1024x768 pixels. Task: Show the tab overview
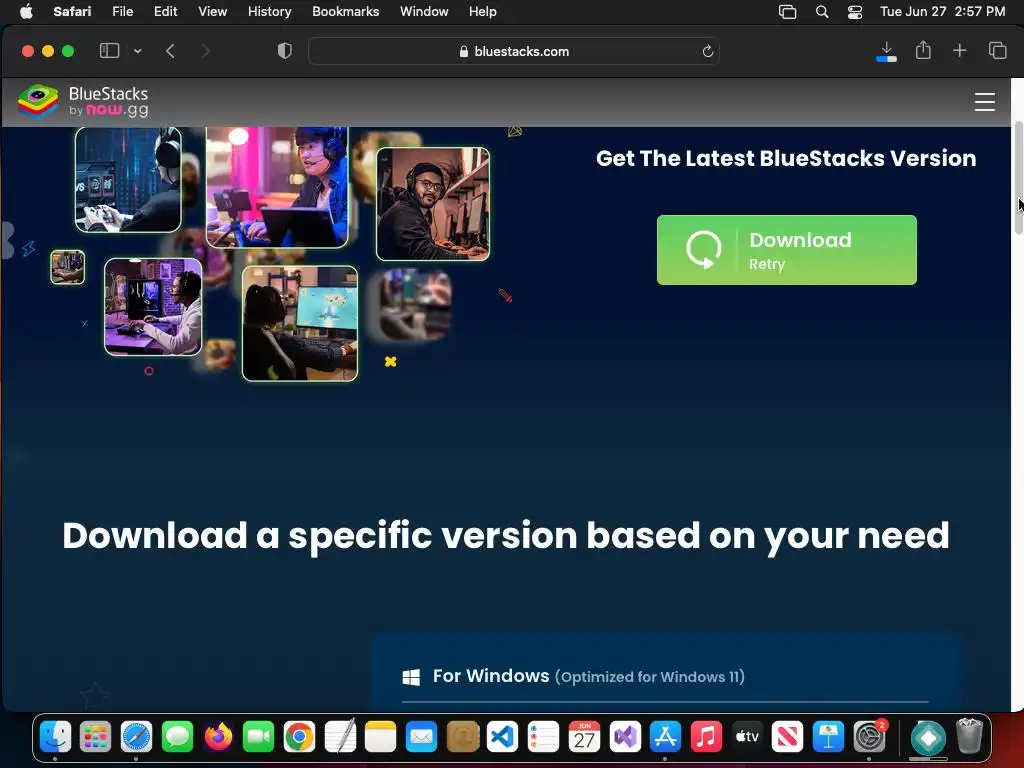[x=997, y=50]
